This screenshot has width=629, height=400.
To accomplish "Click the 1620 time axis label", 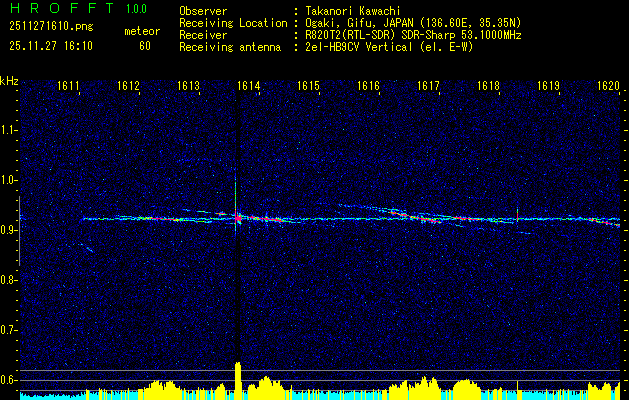I will coord(608,85).
